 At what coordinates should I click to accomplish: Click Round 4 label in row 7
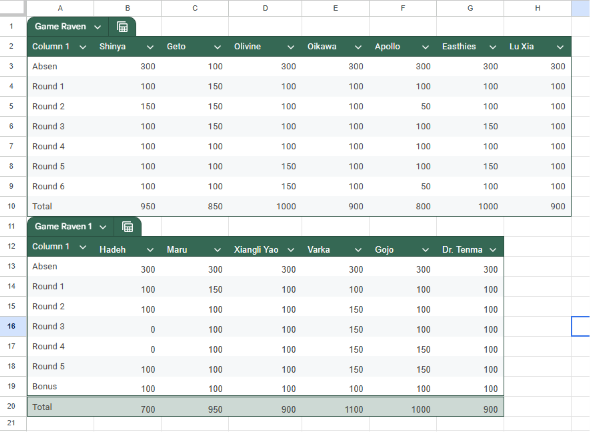[x=48, y=146]
